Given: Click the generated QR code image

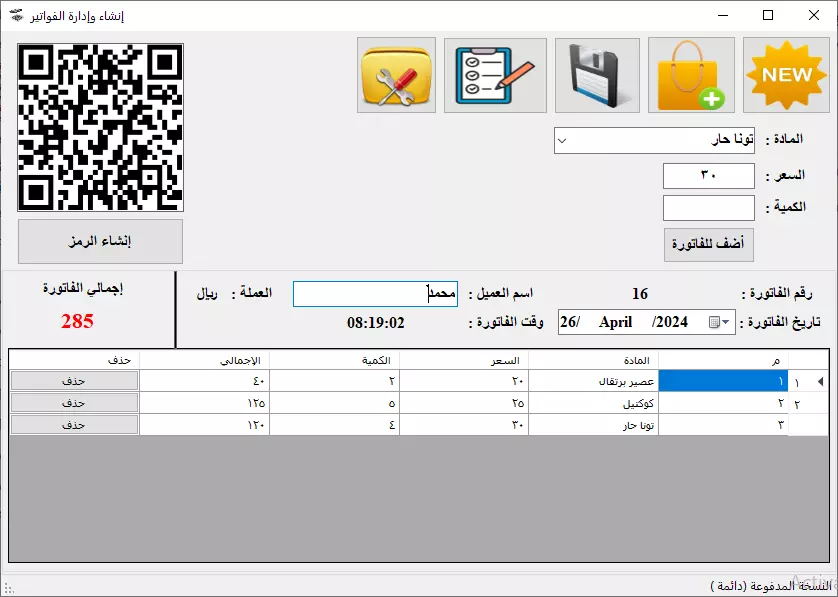Looking at the screenshot, I should tap(98, 126).
